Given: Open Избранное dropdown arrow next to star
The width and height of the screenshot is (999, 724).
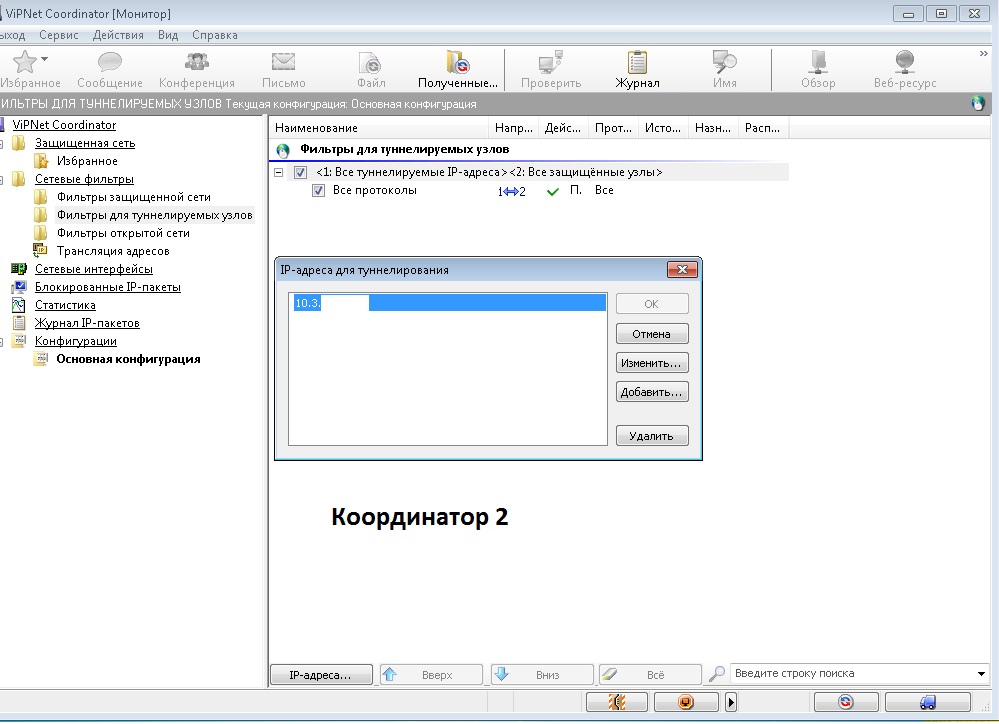Looking at the screenshot, I should click(x=45, y=59).
